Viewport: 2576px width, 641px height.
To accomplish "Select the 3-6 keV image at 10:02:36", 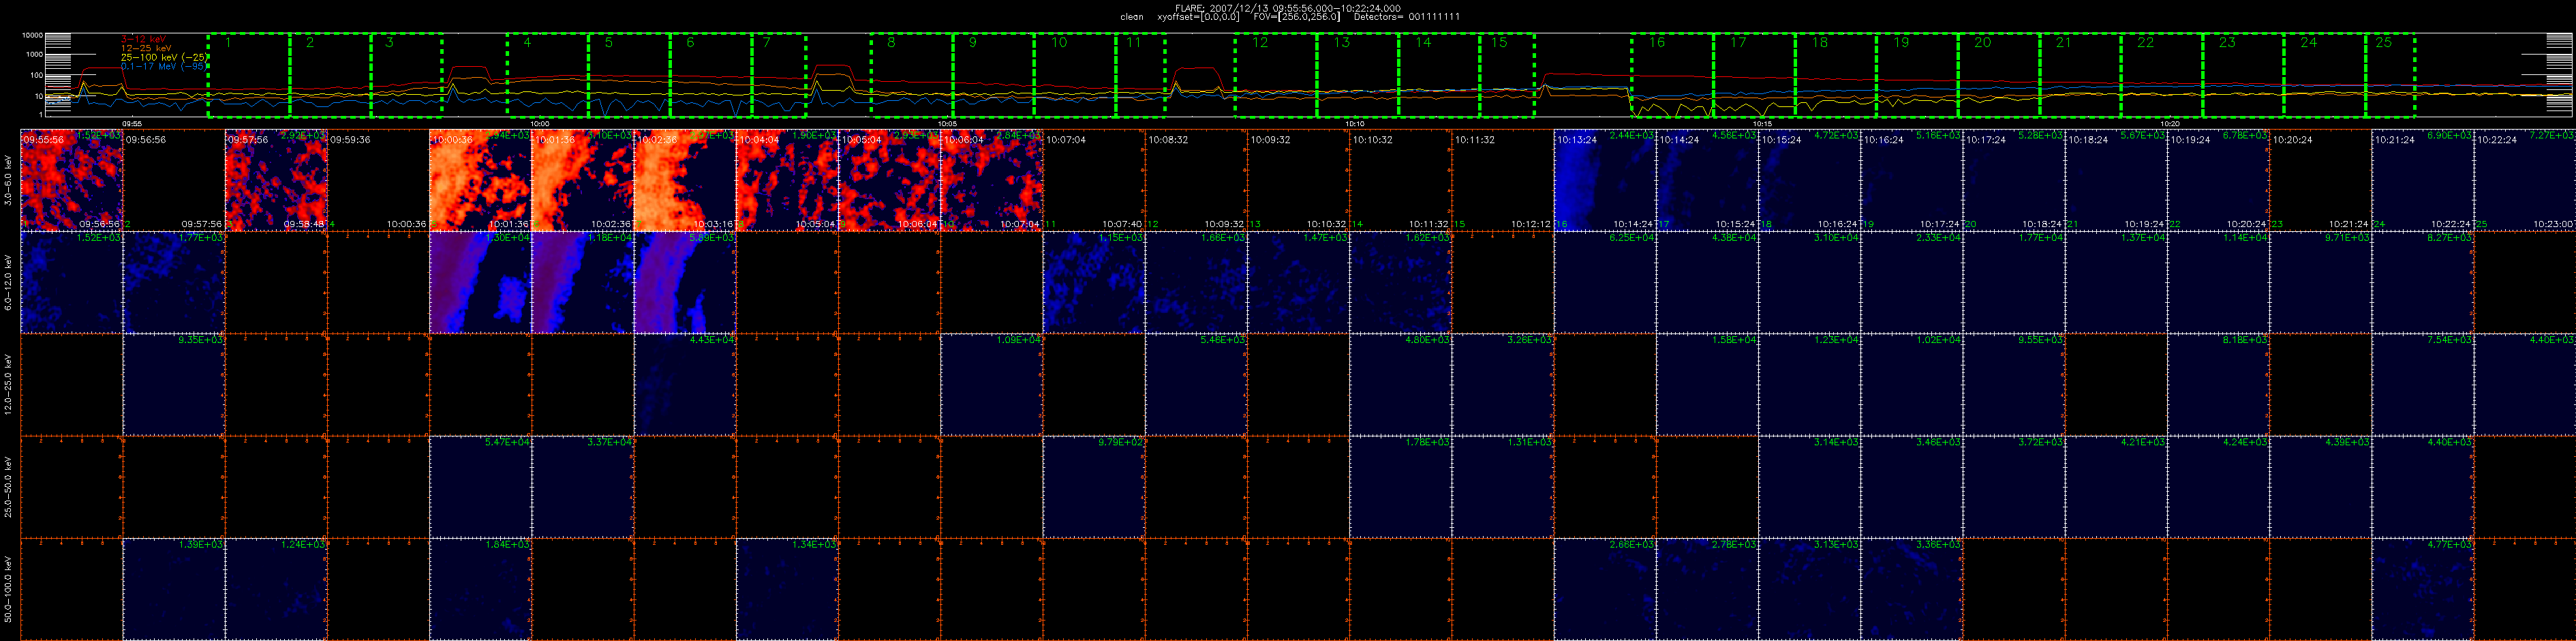I will pos(685,180).
